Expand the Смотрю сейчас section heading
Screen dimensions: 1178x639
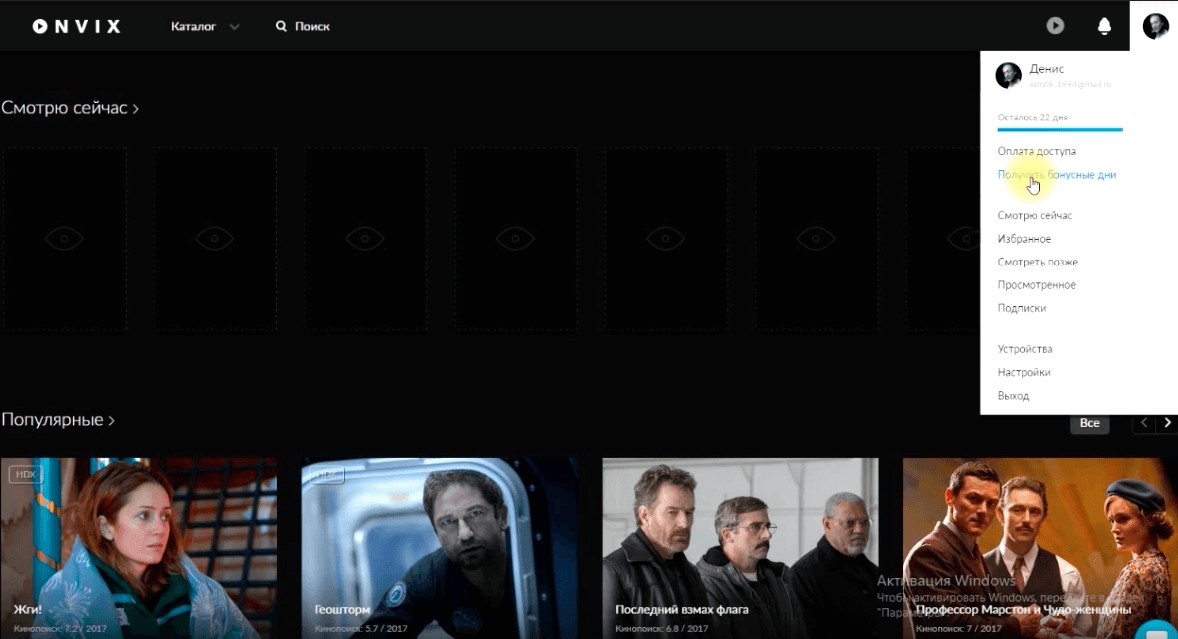[x=70, y=108]
